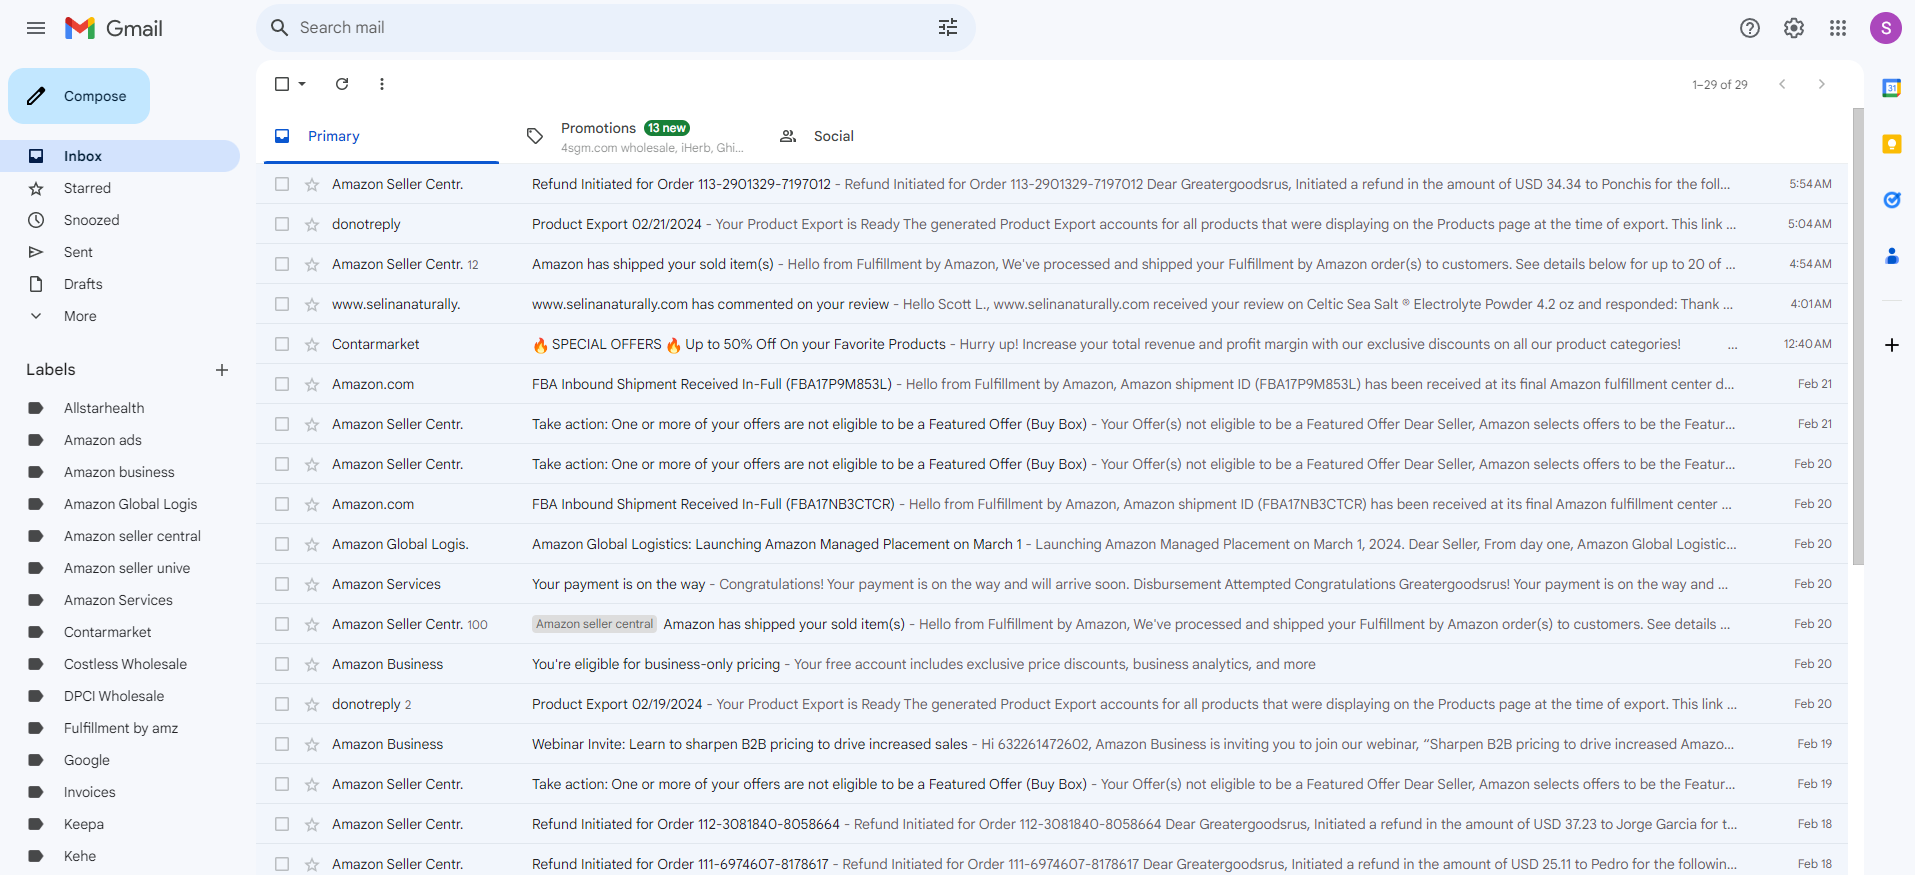Click the 1–29 of 29 counter

click(1720, 85)
